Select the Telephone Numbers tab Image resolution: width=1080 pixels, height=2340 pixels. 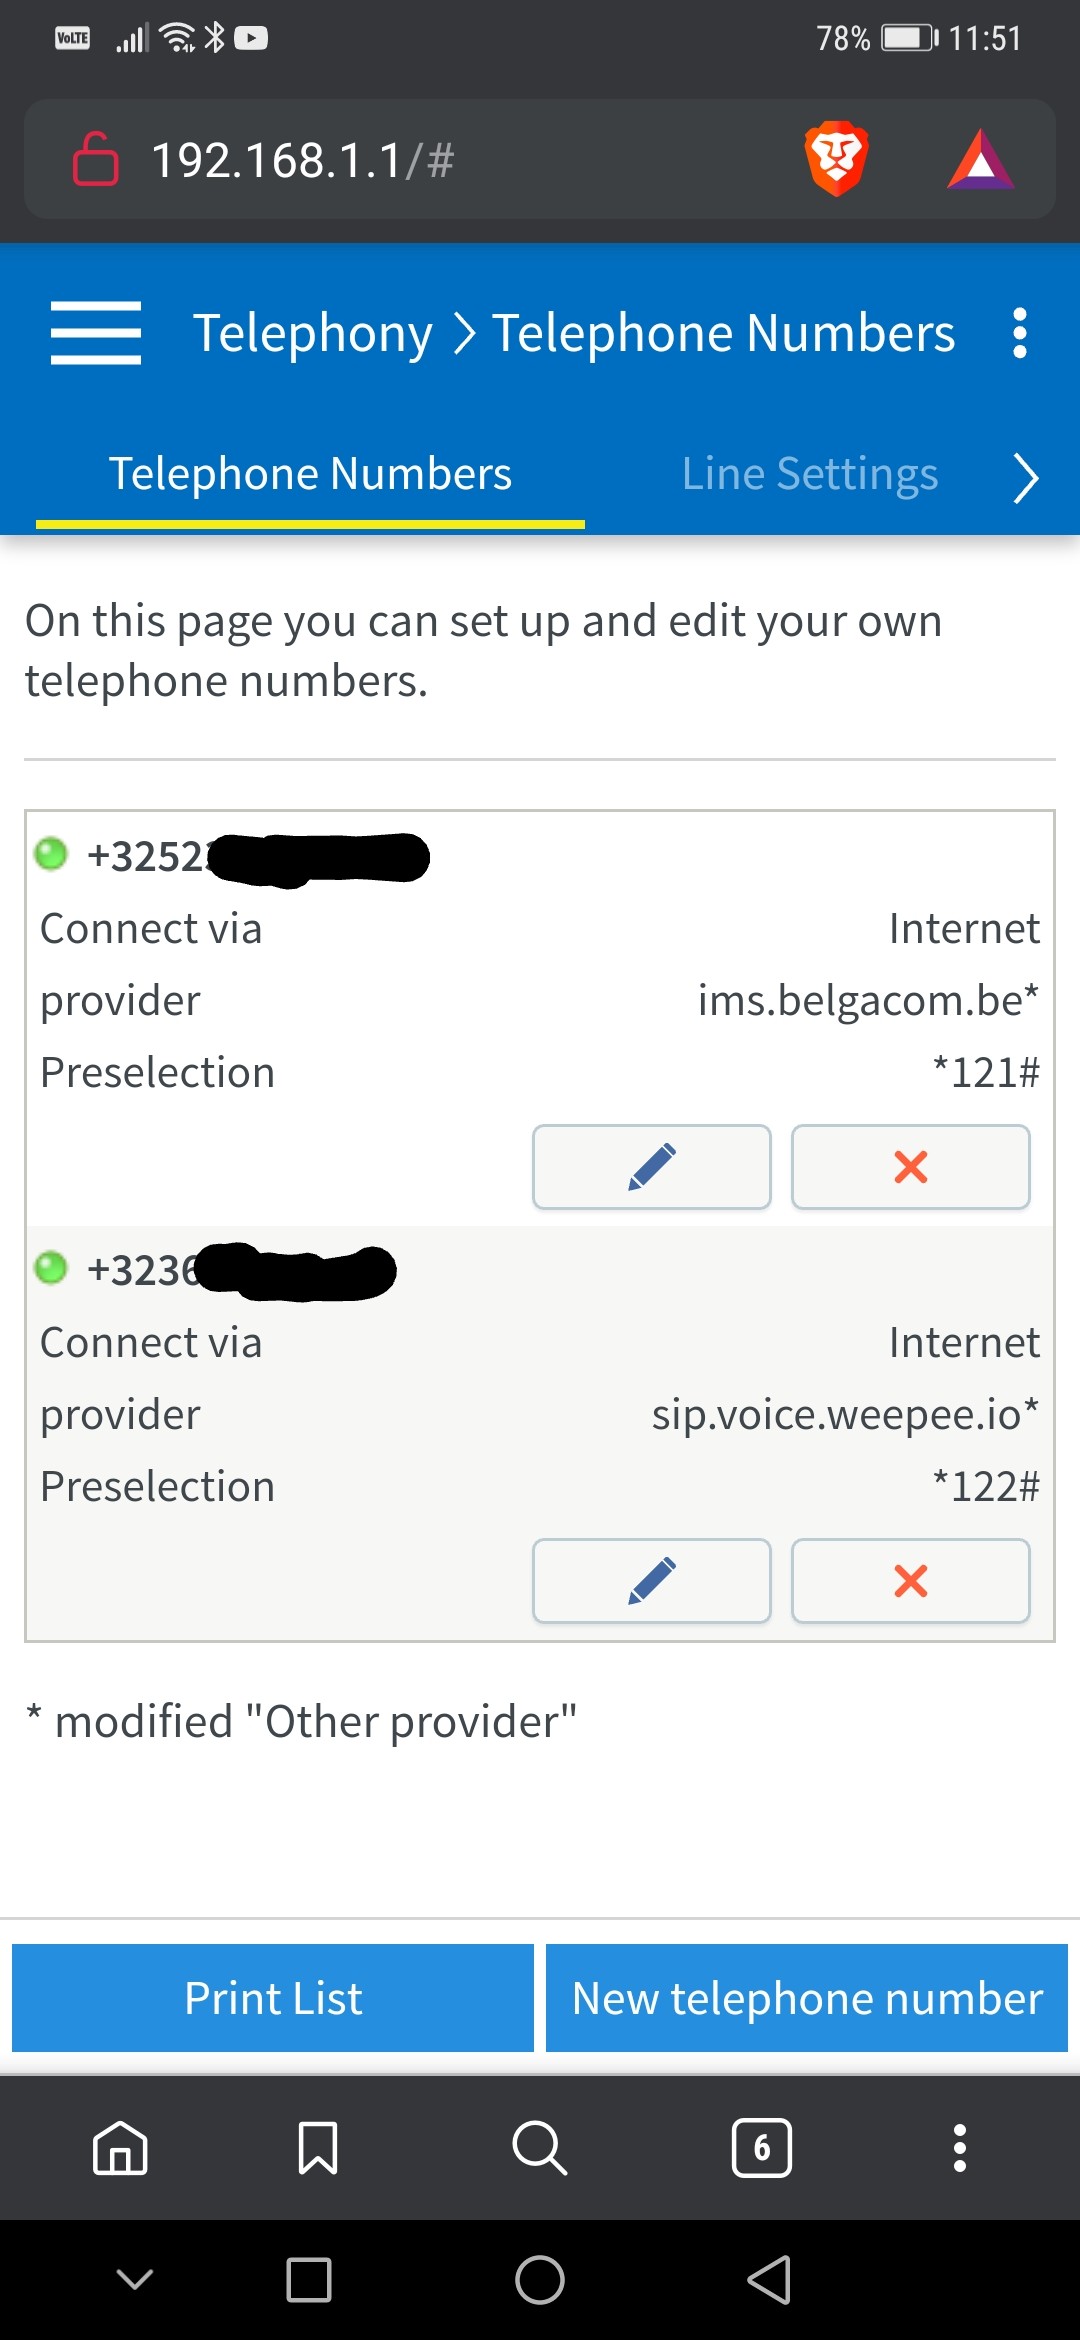[310, 474]
